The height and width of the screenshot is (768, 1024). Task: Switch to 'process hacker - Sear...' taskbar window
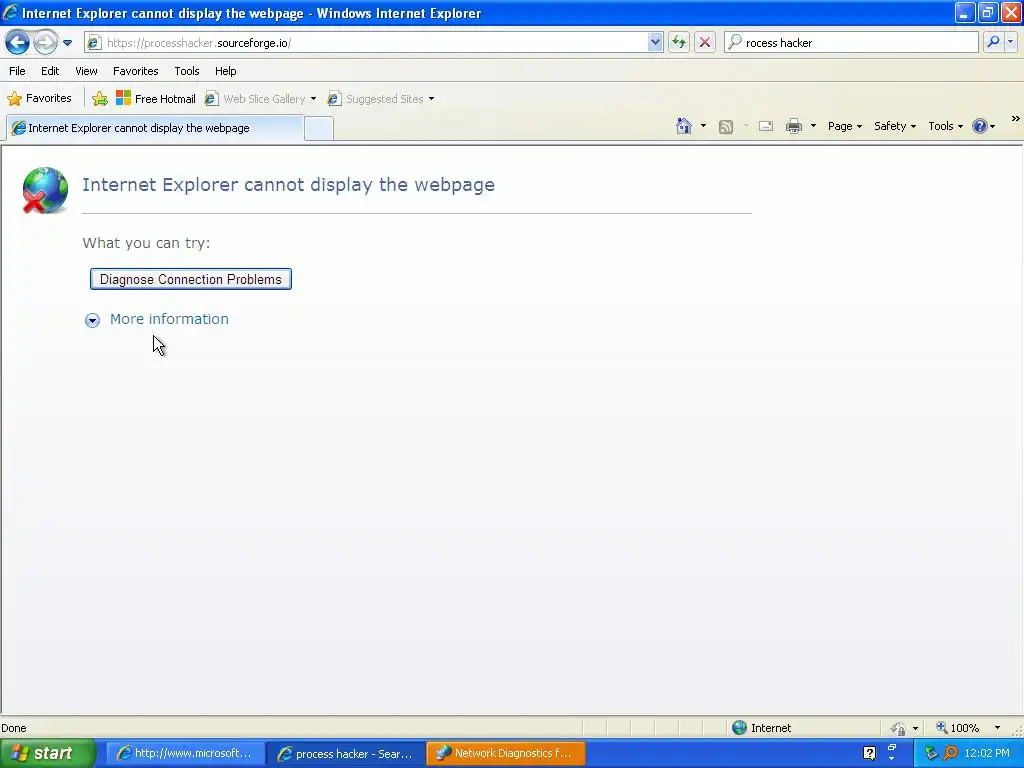click(x=345, y=754)
